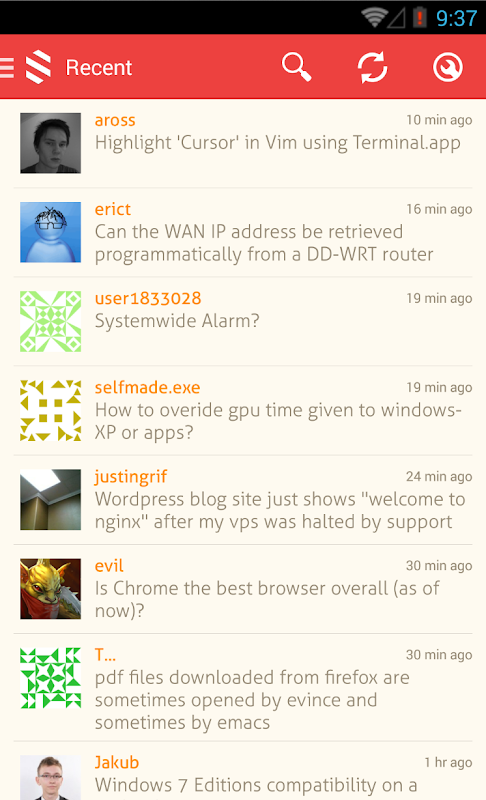Refresh the recent questions list

coord(372,67)
